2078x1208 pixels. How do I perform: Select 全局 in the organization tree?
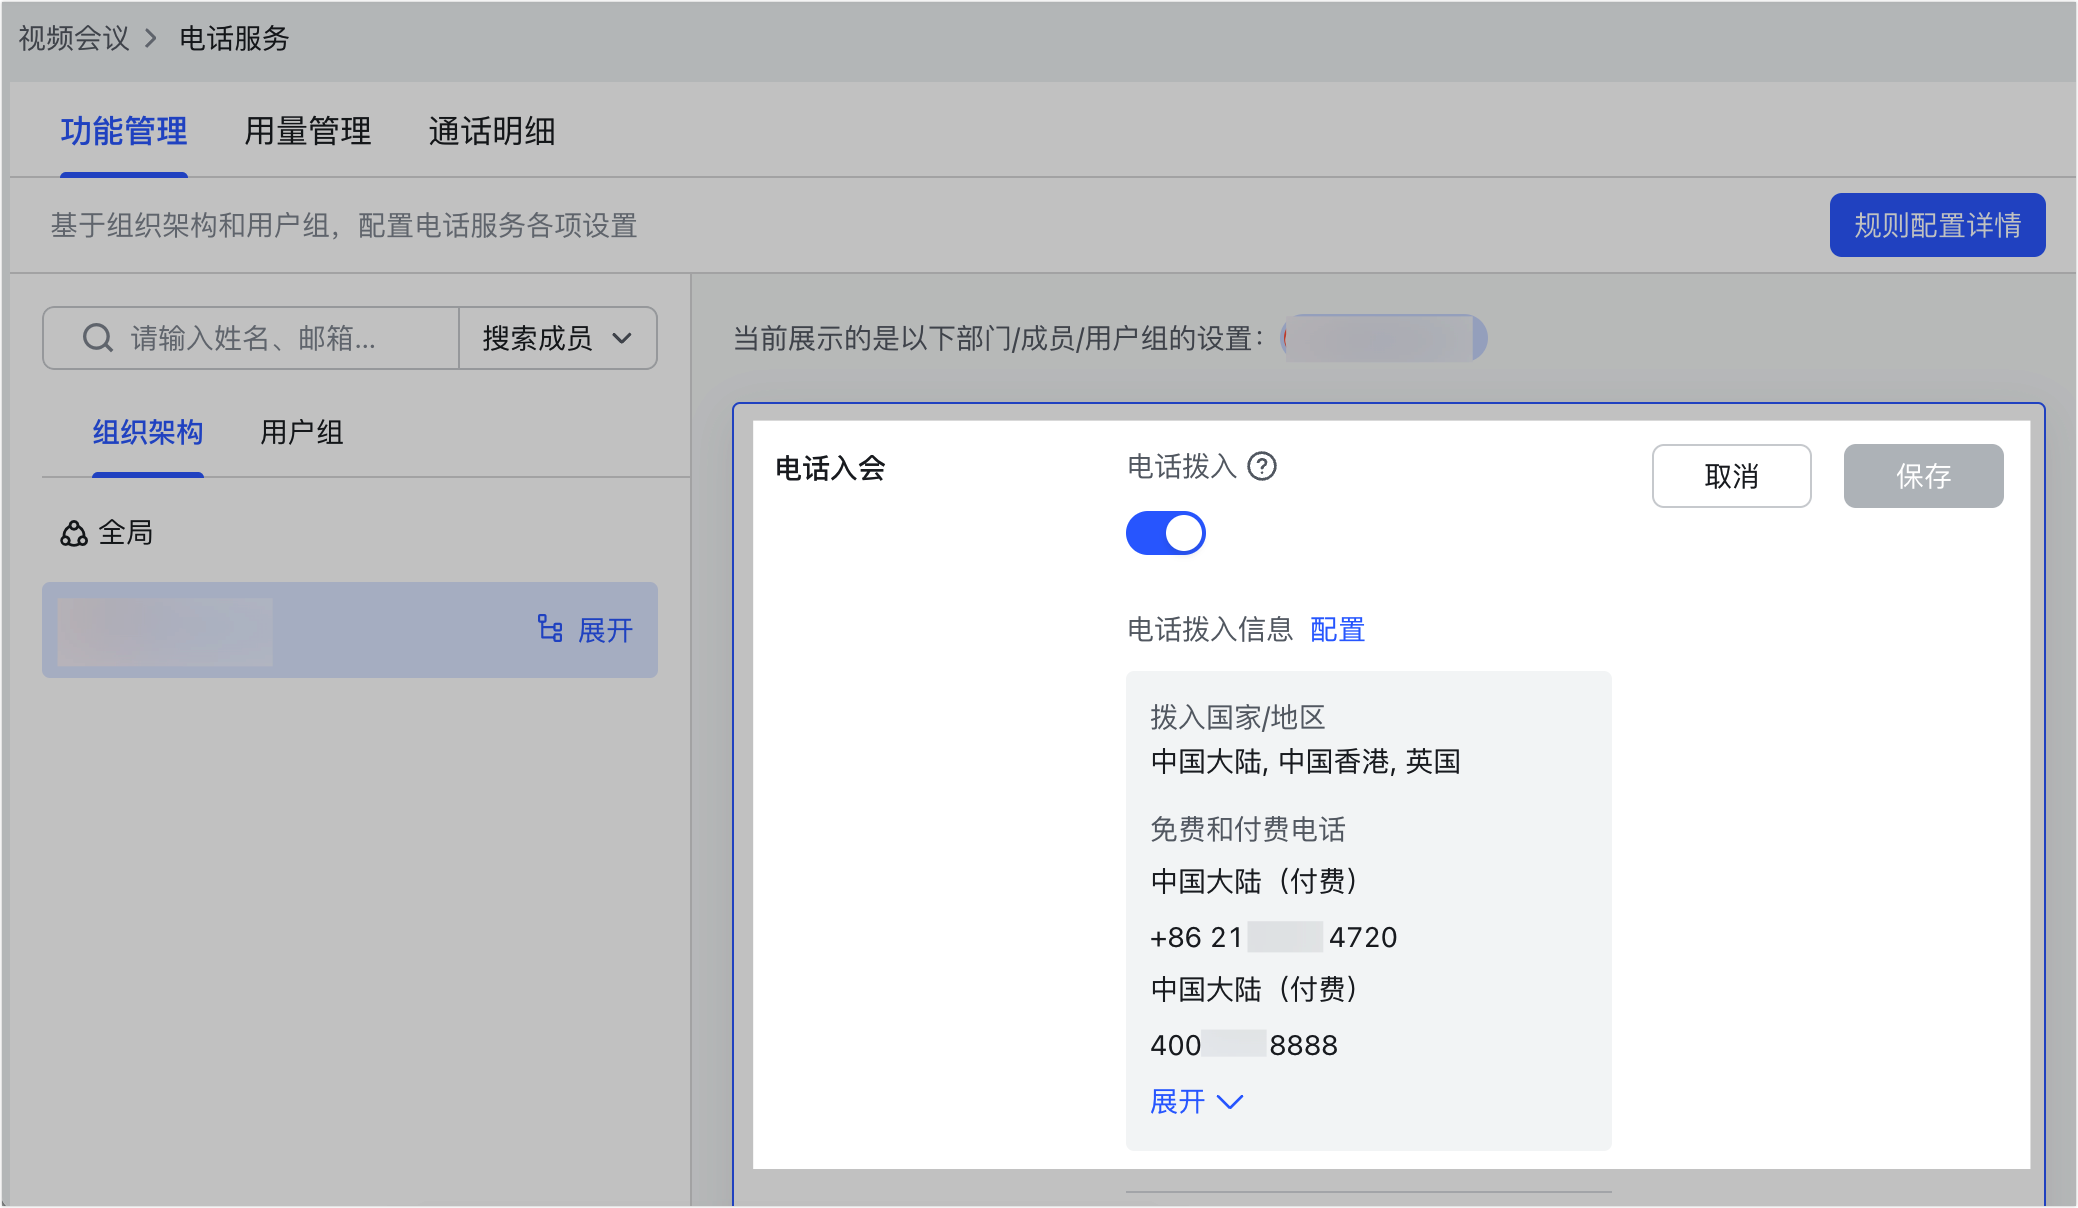[x=125, y=533]
